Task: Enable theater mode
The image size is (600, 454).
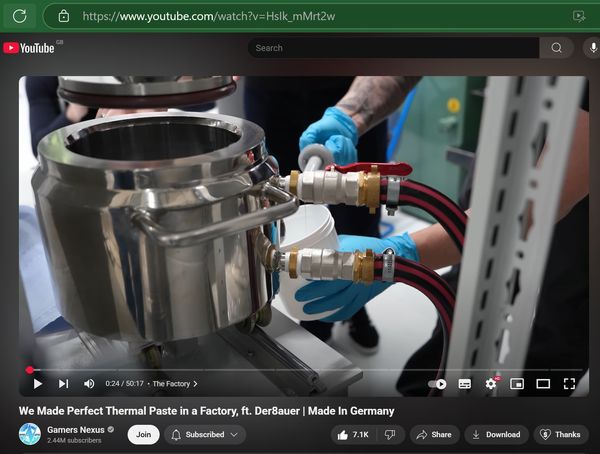Action: 543,384
